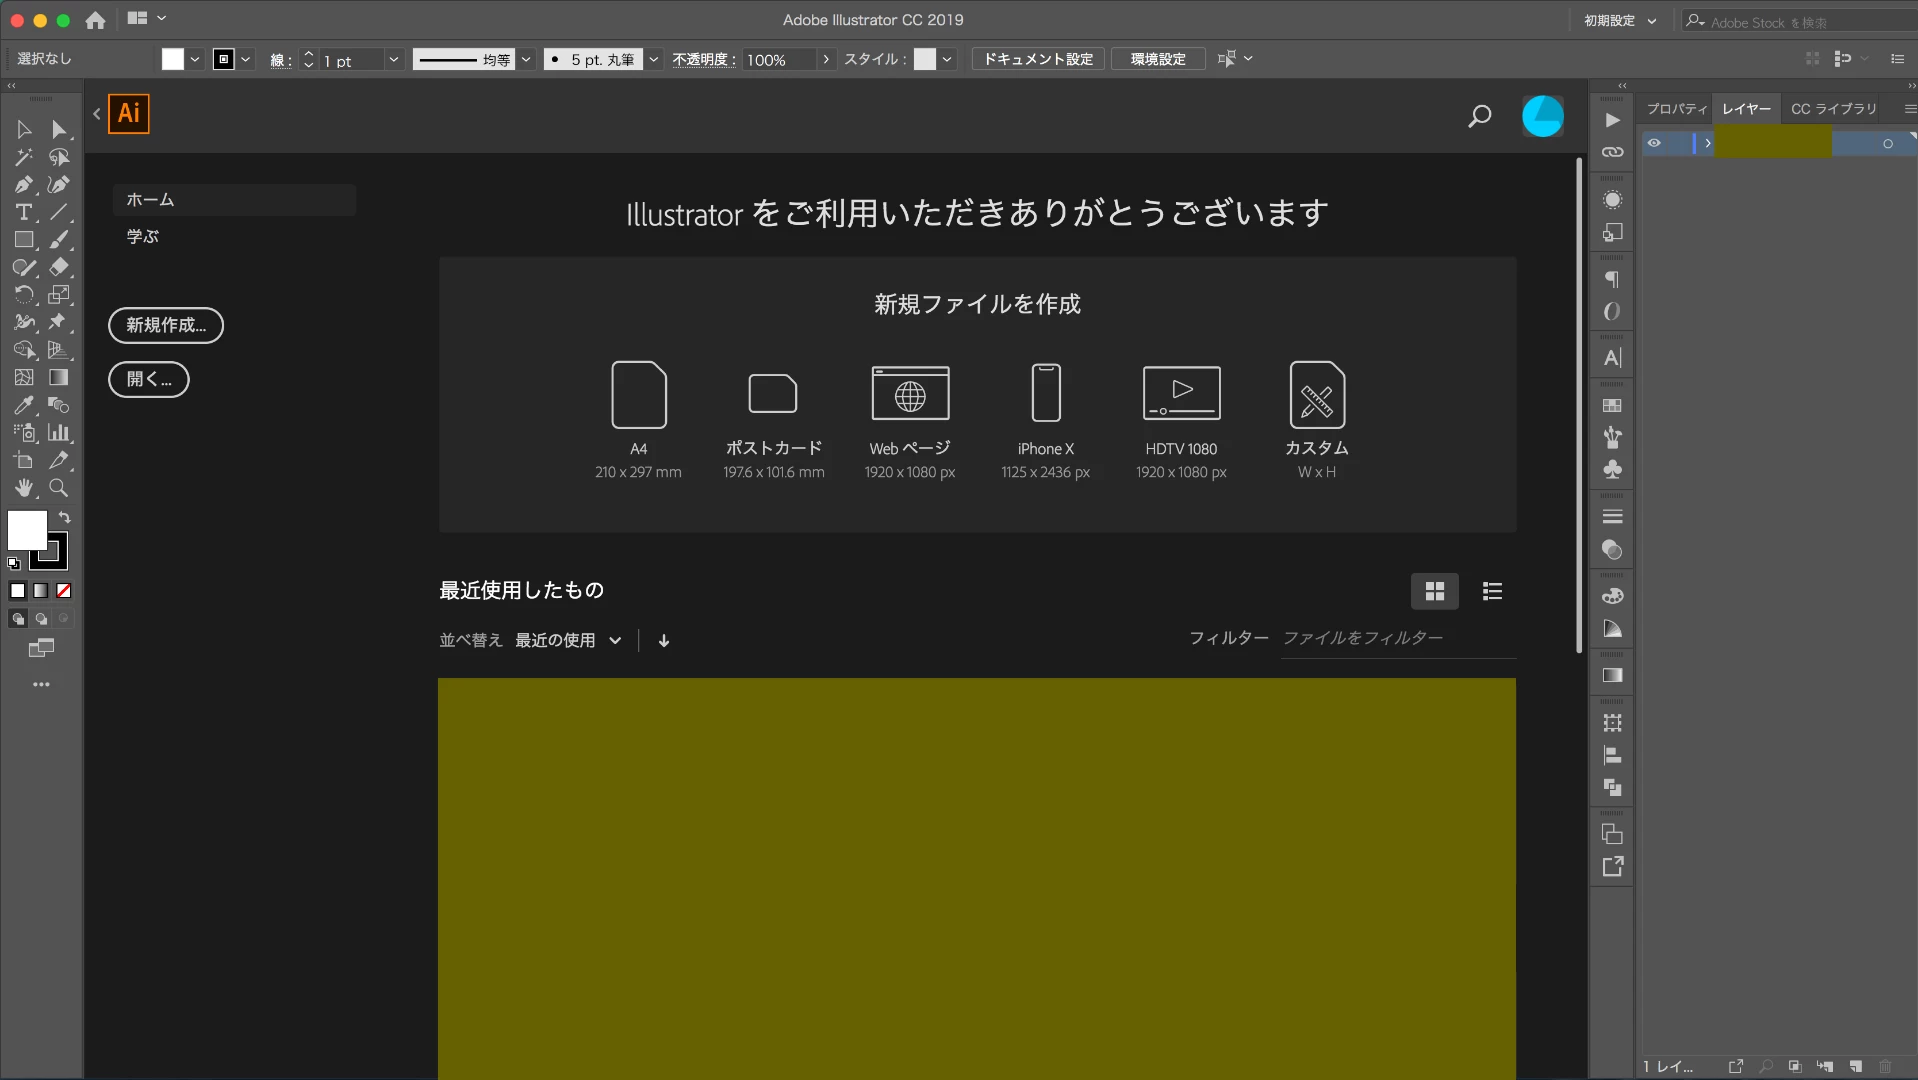The image size is (1918, 1080).
Task: Open the variable width profile 均等 dropdown
Action: point(526,59)
